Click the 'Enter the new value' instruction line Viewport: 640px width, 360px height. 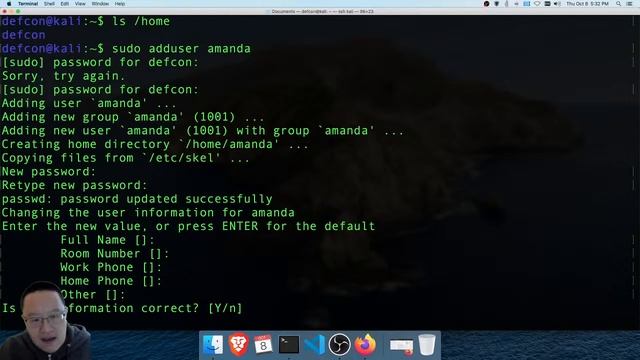pyautogui.click(x=188, y=227)
